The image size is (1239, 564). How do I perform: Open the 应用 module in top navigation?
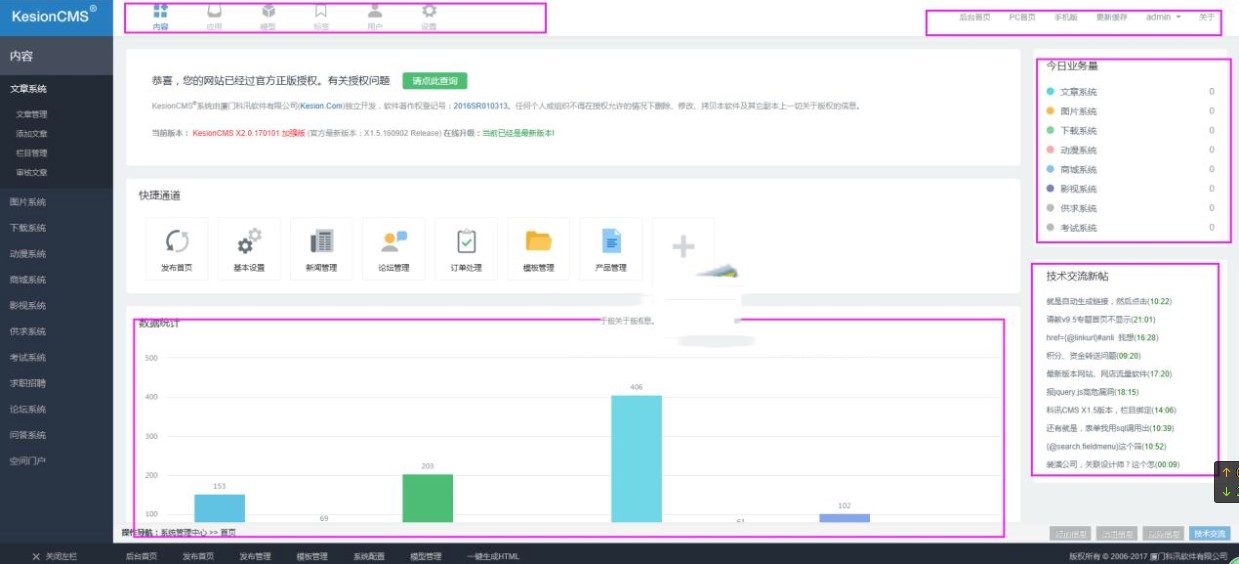point(214,17)
